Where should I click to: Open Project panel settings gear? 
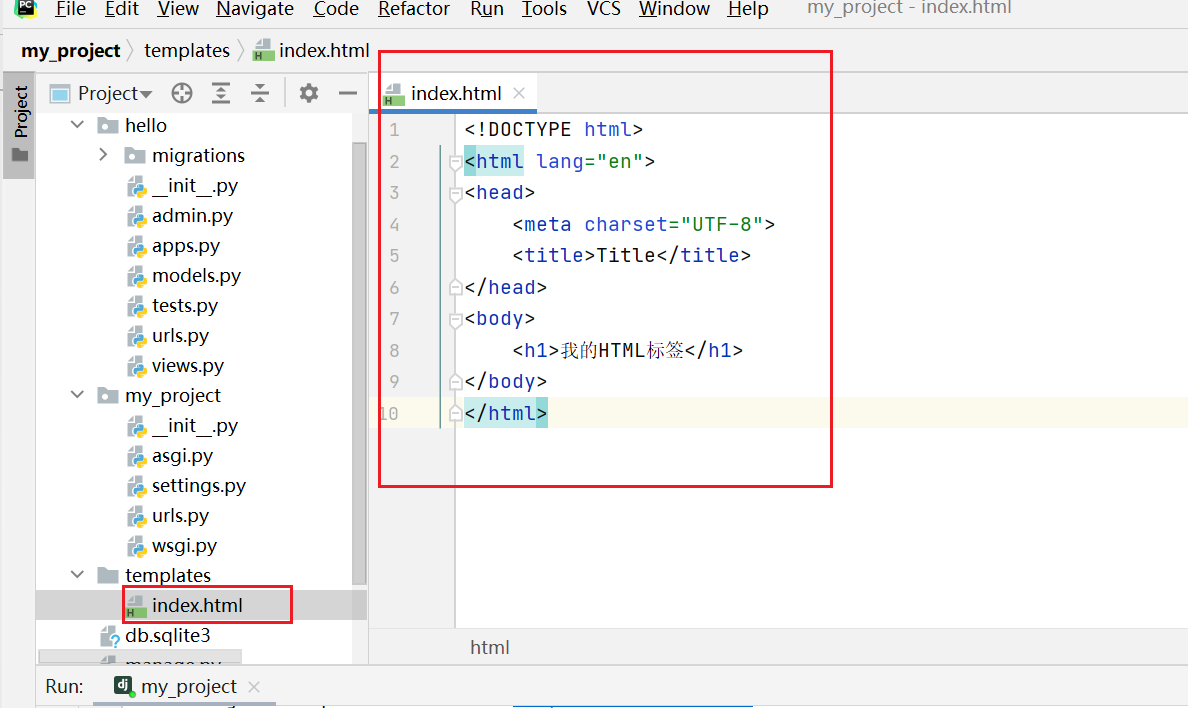click(308, 93)
